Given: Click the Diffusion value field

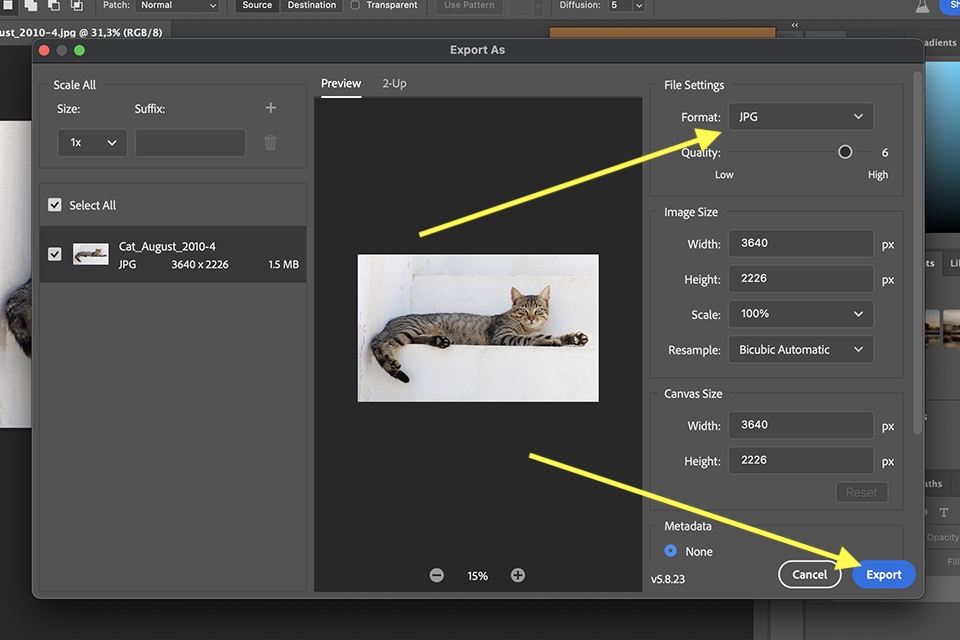Looking at the screenshot, I should pyautogui.click(x=620, y=6).
